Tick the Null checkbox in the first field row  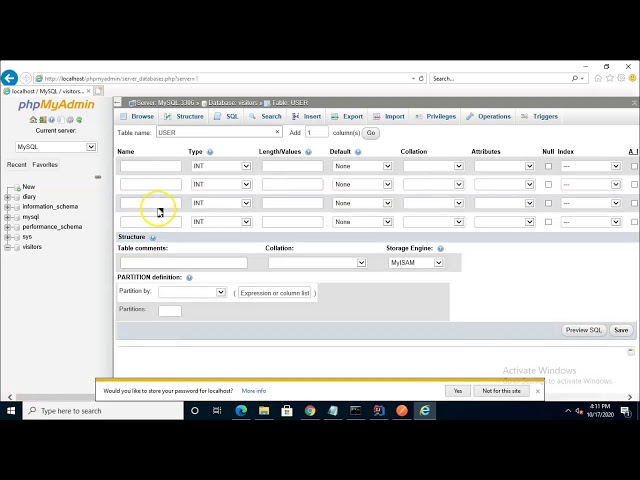click(x=548, y=166)
